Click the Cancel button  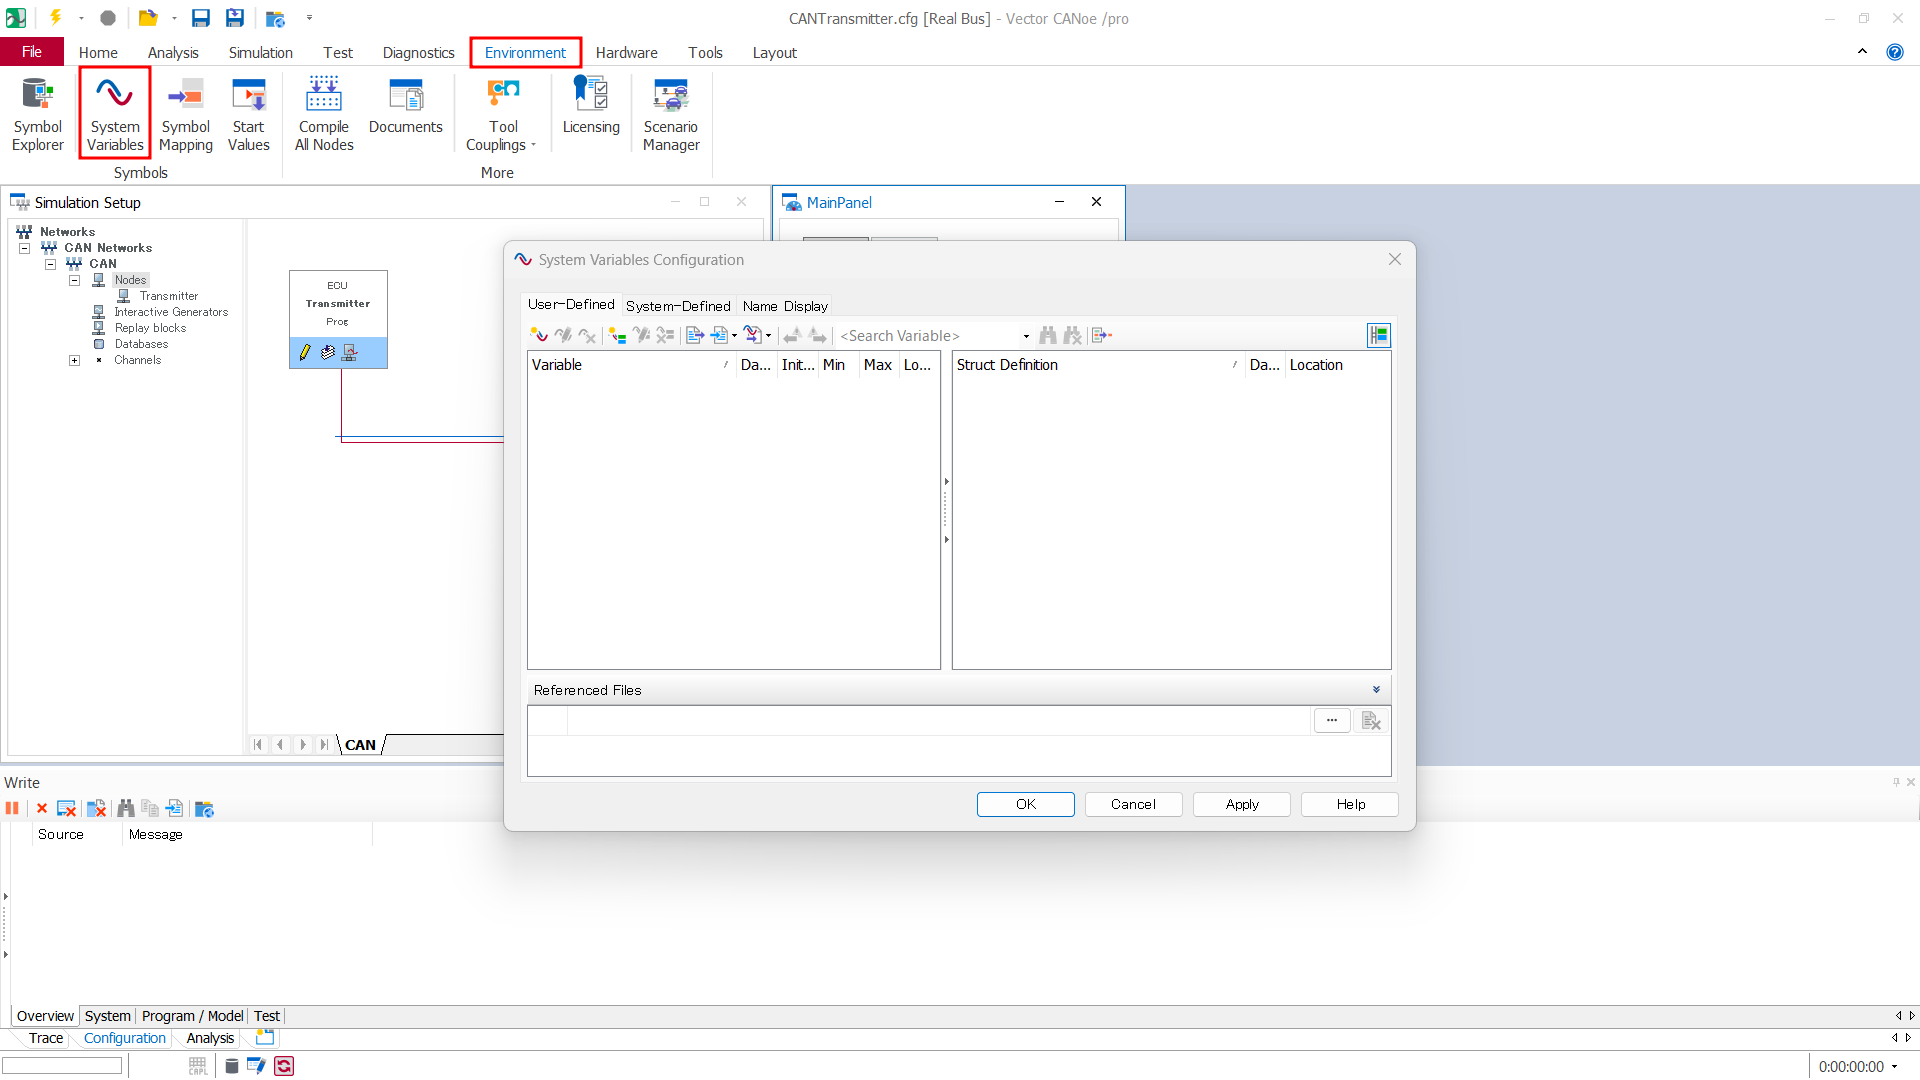click(1133, 804)
